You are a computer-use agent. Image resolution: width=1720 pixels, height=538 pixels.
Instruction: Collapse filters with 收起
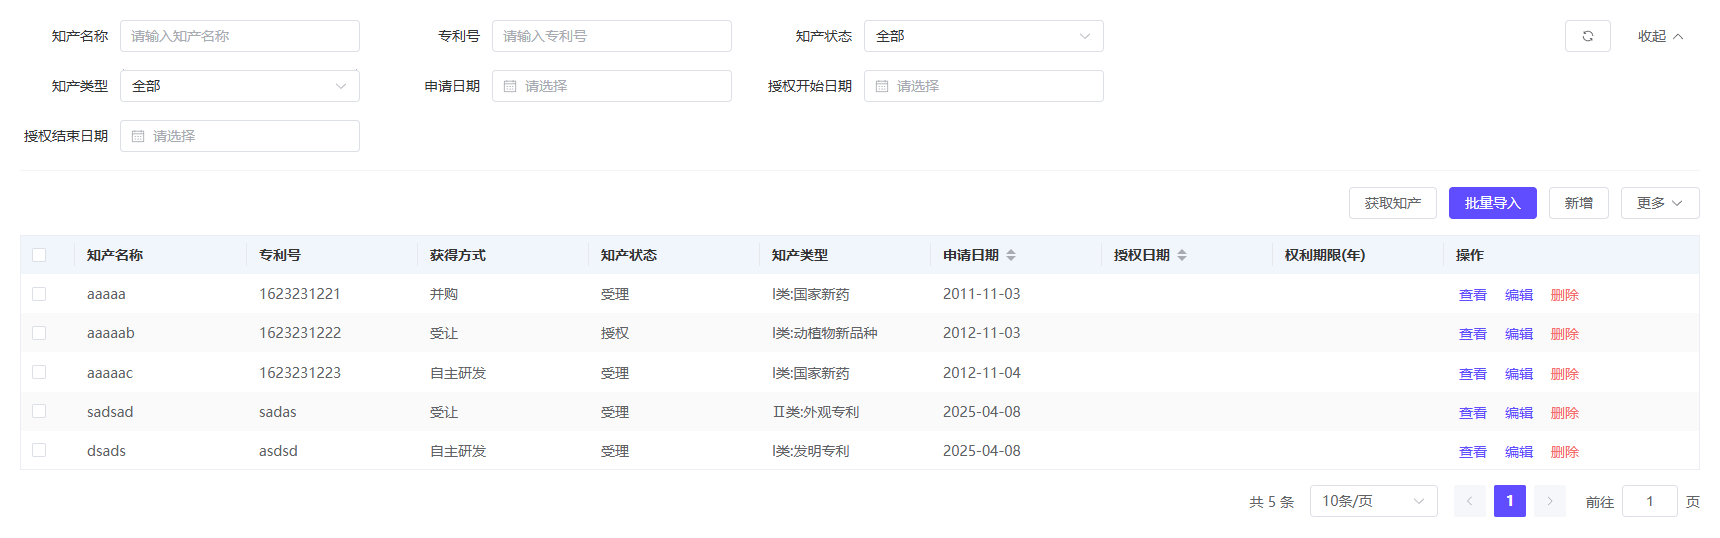[x=1660, y=36]
